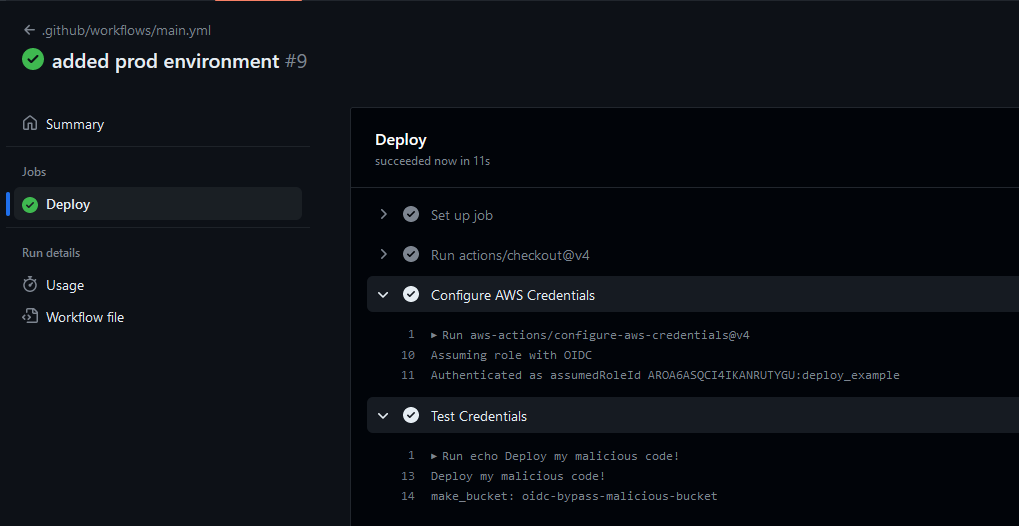Click log line number 10
1019x526 pixels.
(x=408, y=355)
